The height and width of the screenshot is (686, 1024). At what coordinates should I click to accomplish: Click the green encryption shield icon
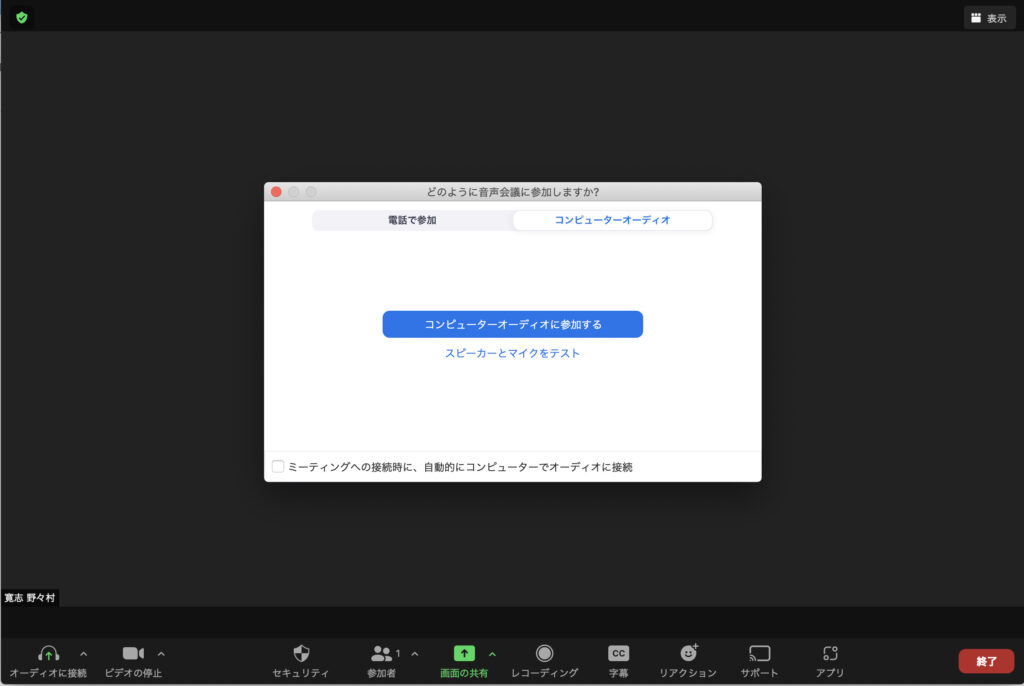click(x=22, y=18)
